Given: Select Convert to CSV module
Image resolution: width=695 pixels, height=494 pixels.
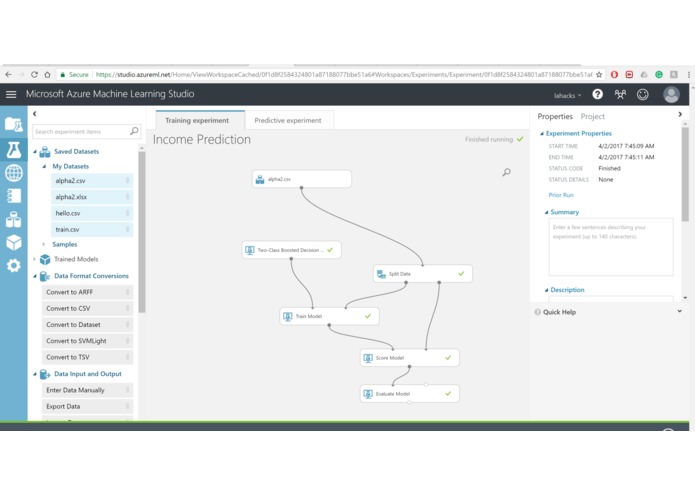Looking at the screenshot, I should coord(87,308).
